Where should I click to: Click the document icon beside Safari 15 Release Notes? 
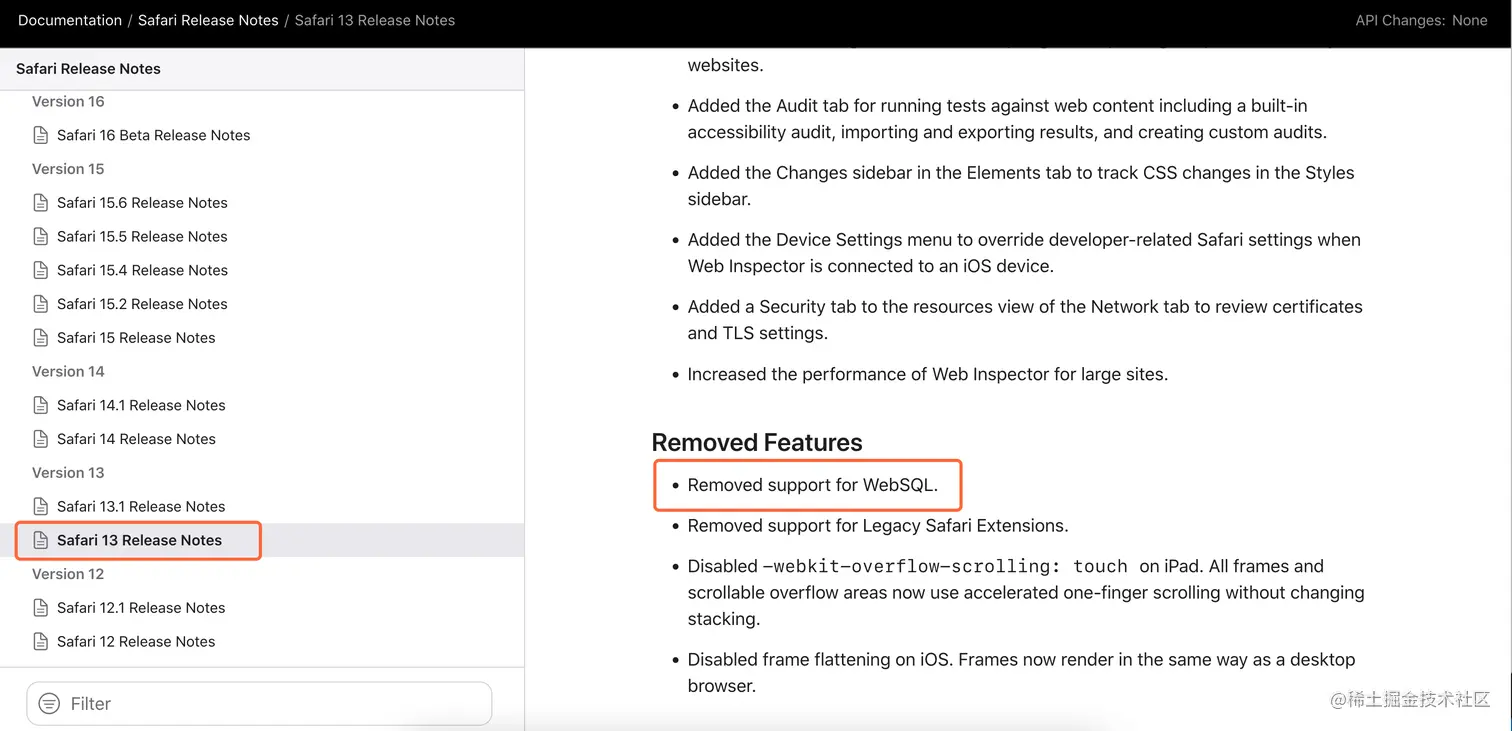[41, 338]
